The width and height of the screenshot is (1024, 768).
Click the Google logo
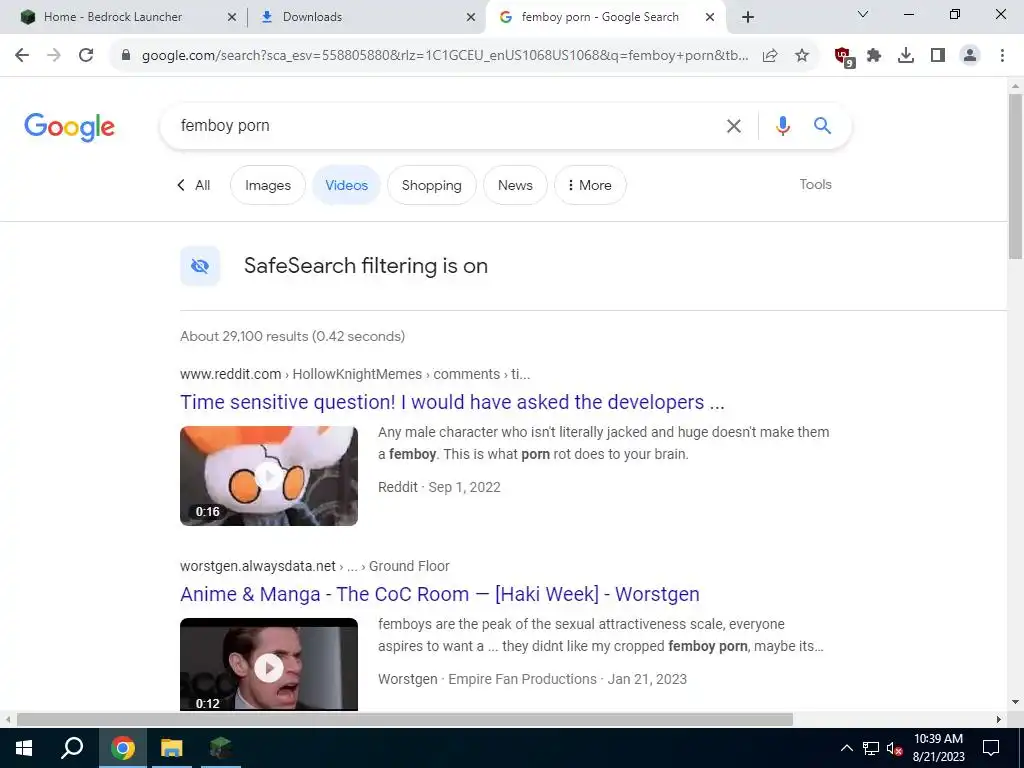click(69, 127)
